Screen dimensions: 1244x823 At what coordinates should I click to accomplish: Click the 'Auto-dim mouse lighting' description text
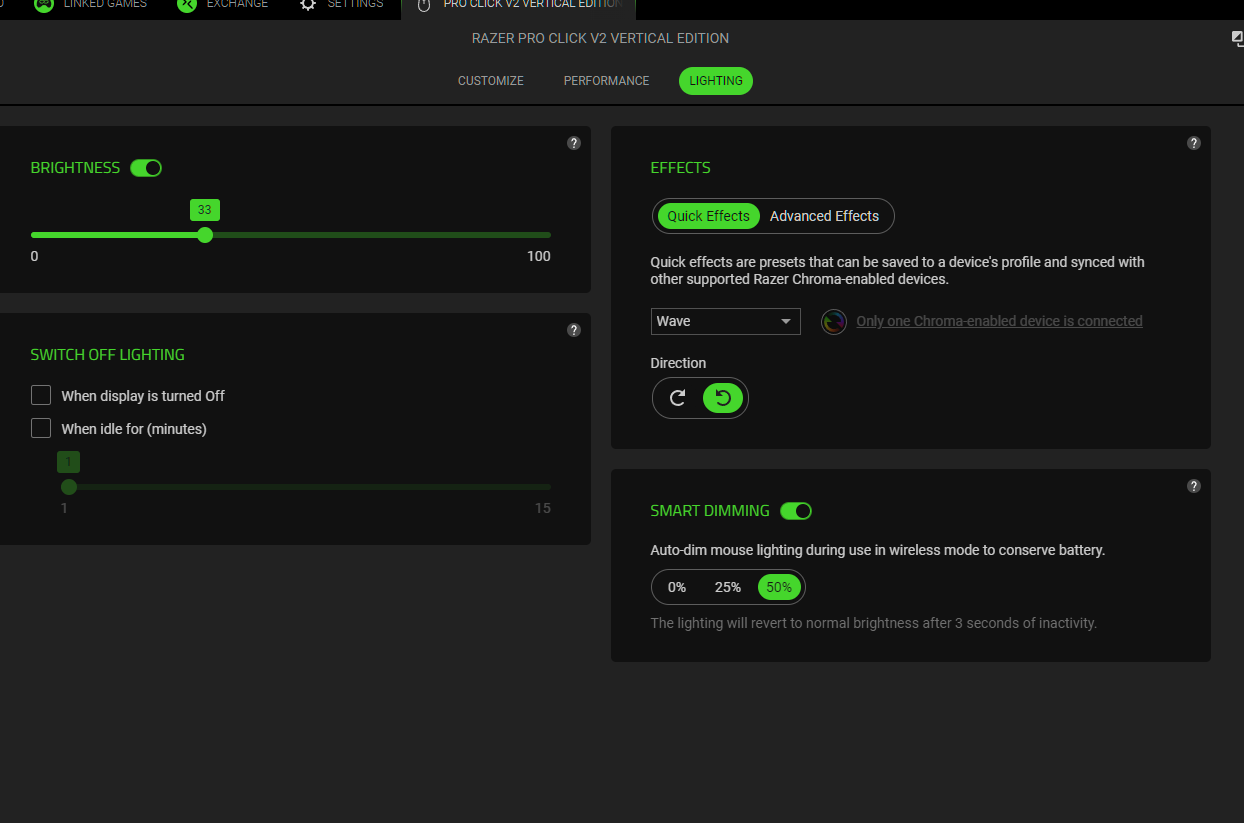[x=878, y=550]
